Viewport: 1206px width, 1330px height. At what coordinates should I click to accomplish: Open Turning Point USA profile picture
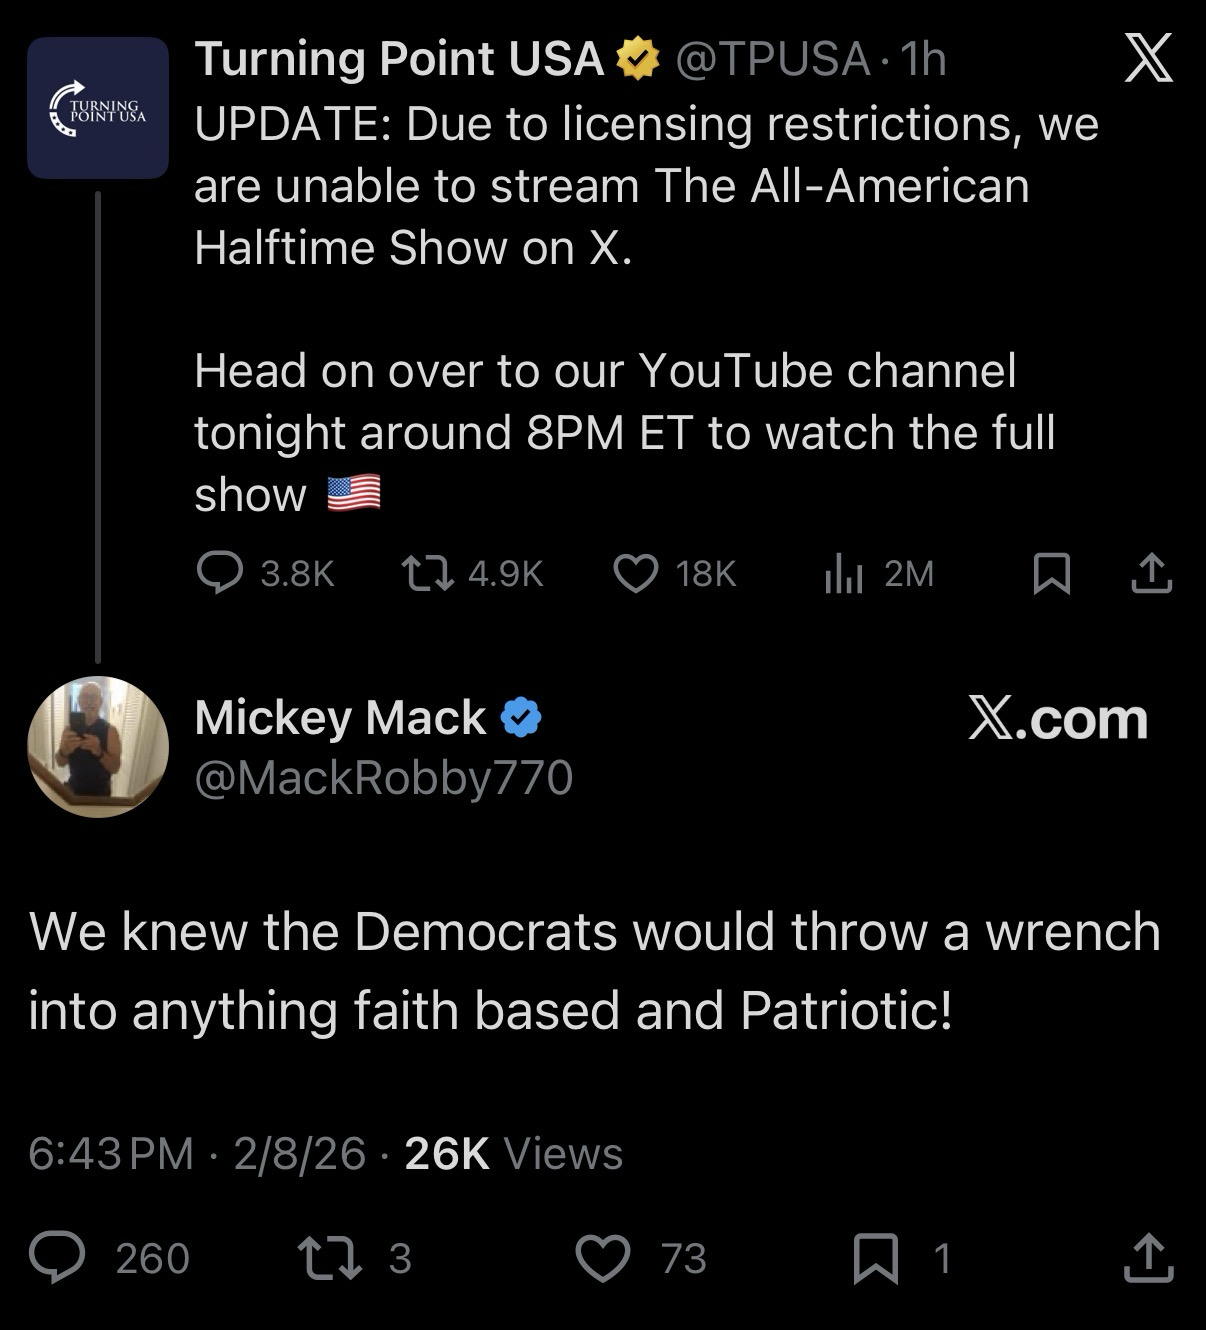point(97,108)
